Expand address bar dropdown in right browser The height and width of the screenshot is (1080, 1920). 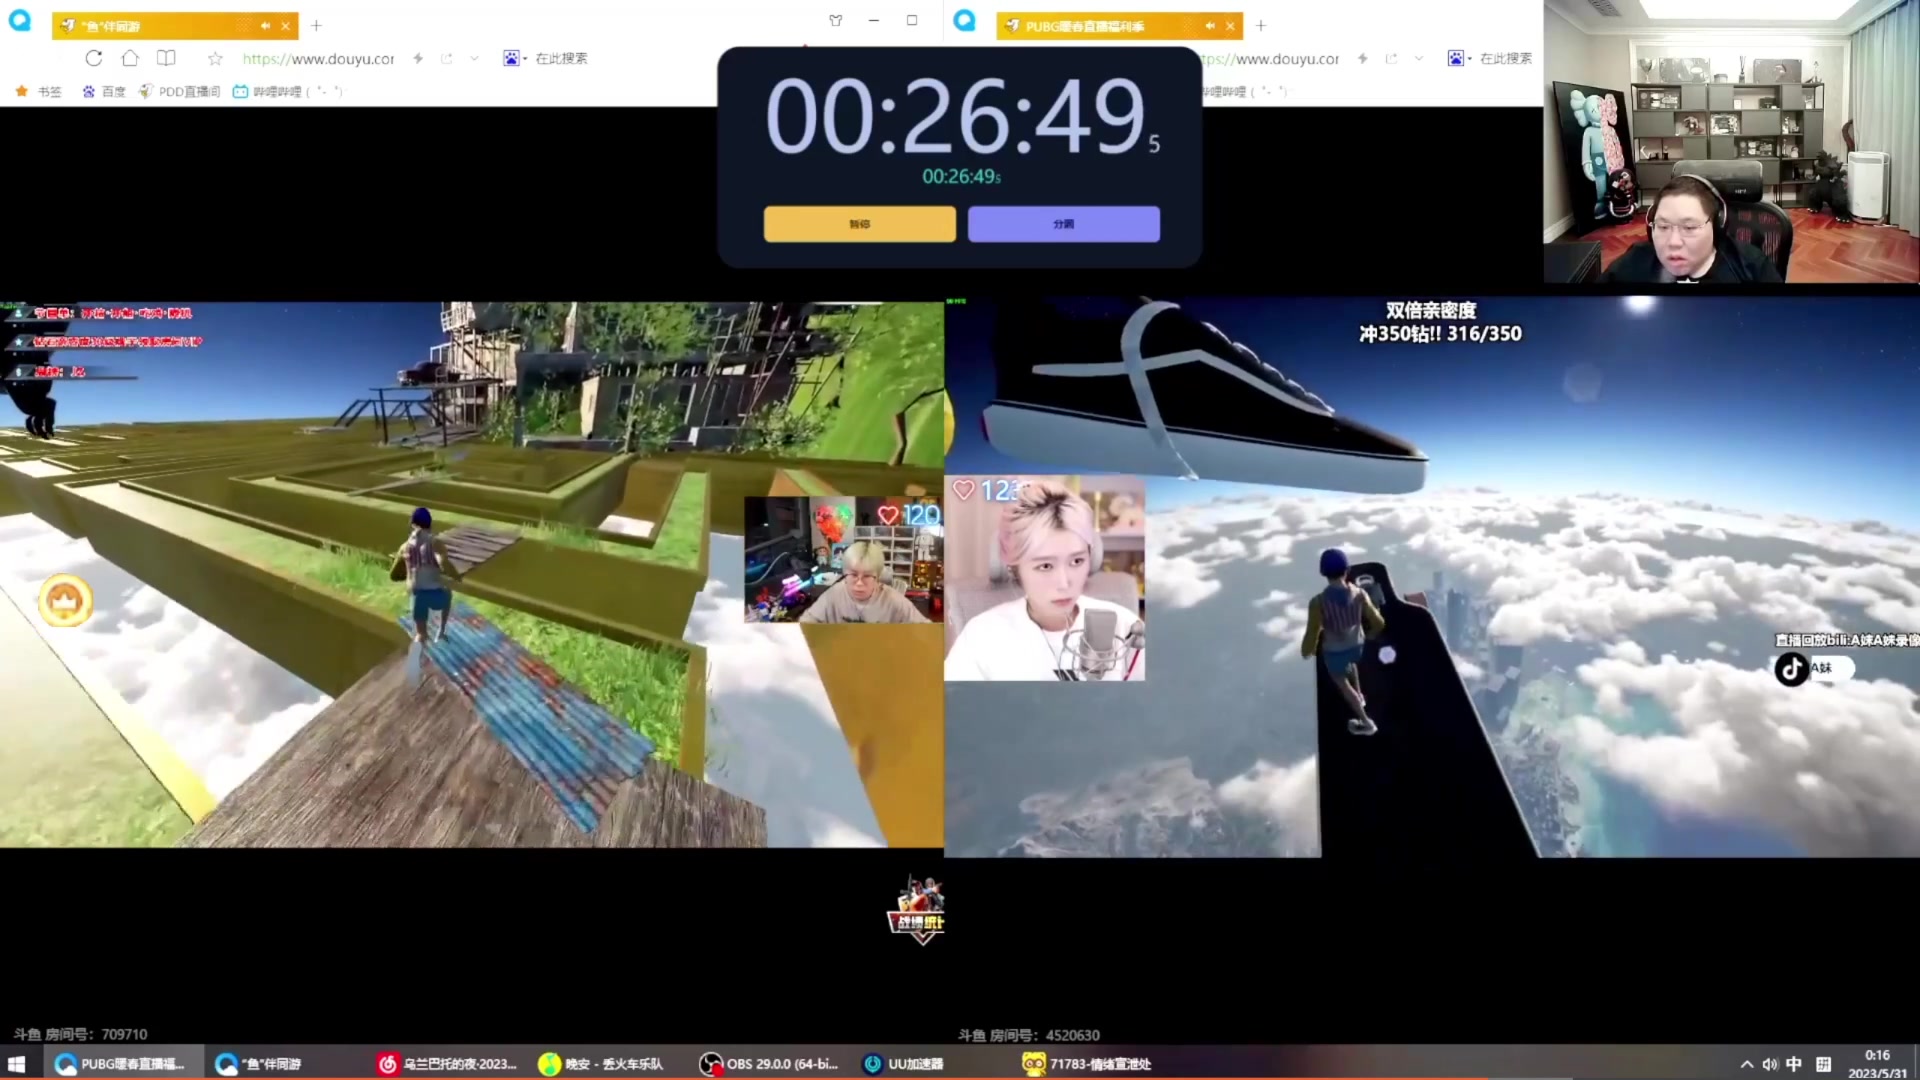1418,59
